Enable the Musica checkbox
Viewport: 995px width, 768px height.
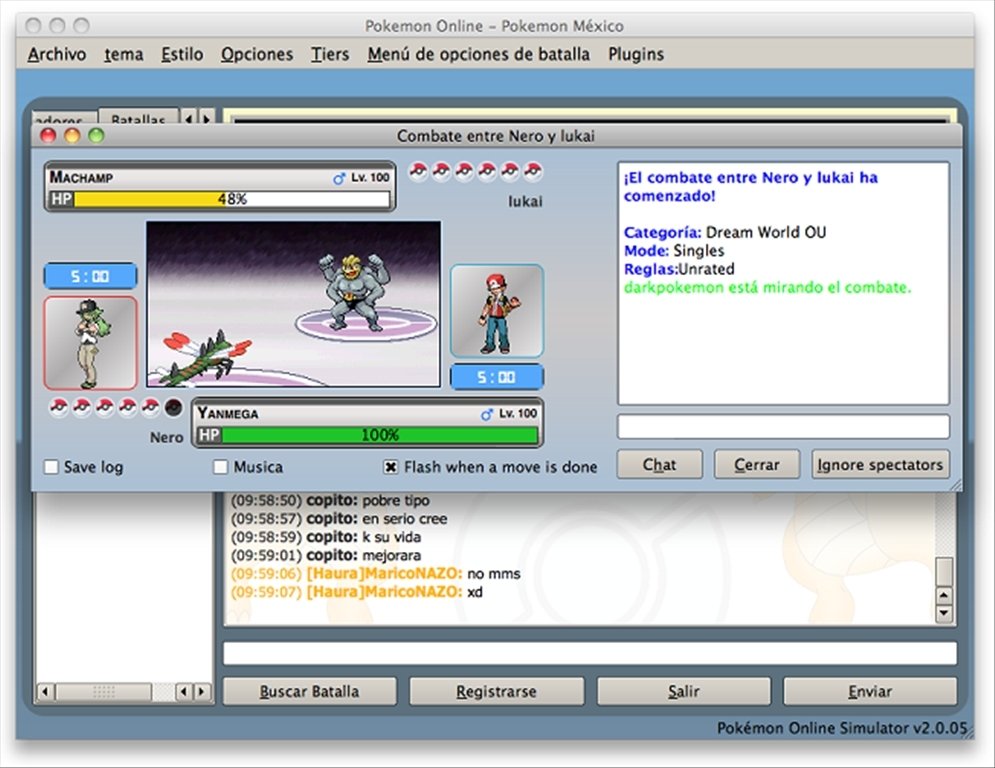point(220,467)
